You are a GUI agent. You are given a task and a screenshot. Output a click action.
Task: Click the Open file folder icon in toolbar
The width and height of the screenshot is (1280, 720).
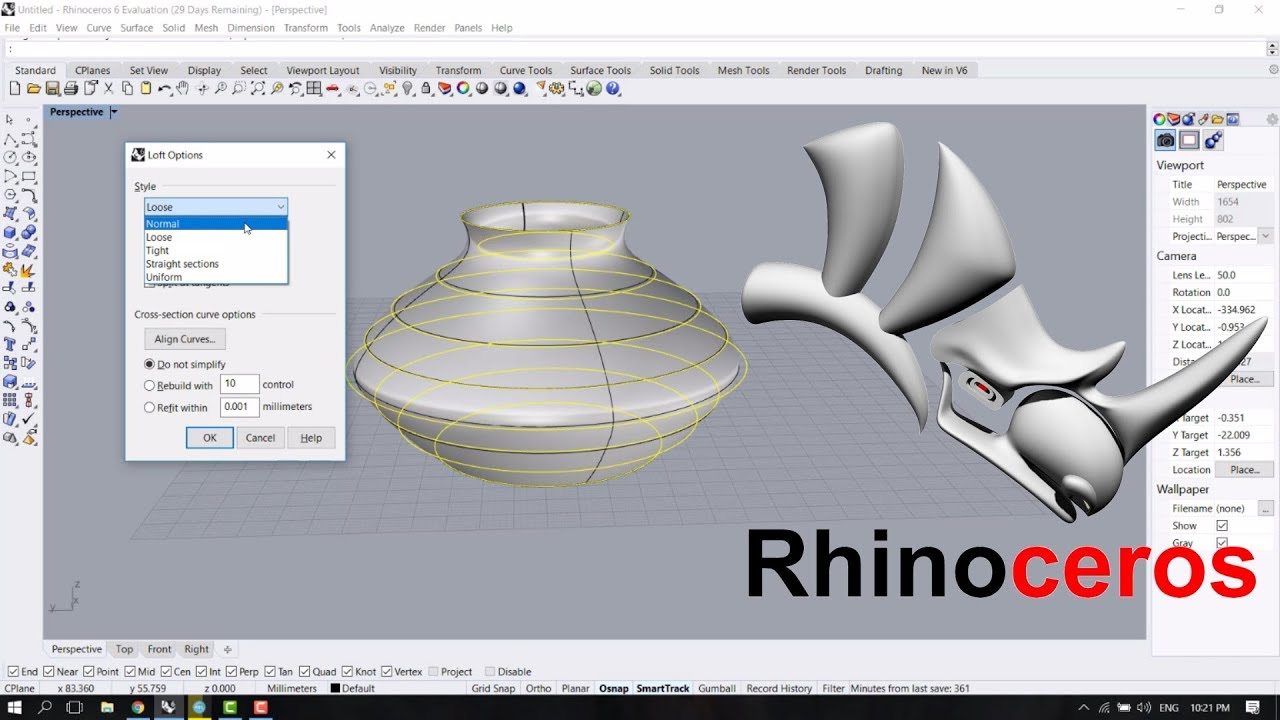33,88
